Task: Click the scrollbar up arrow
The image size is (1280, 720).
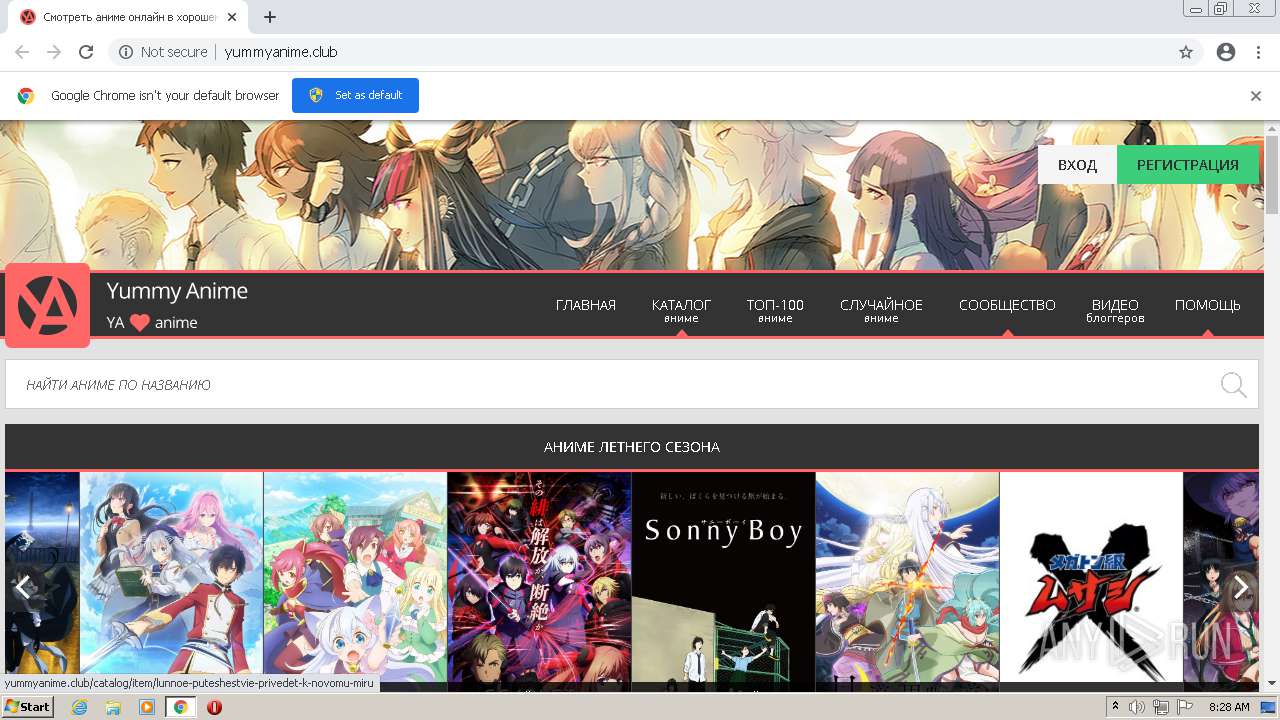Action: (x=1271, y=128)
